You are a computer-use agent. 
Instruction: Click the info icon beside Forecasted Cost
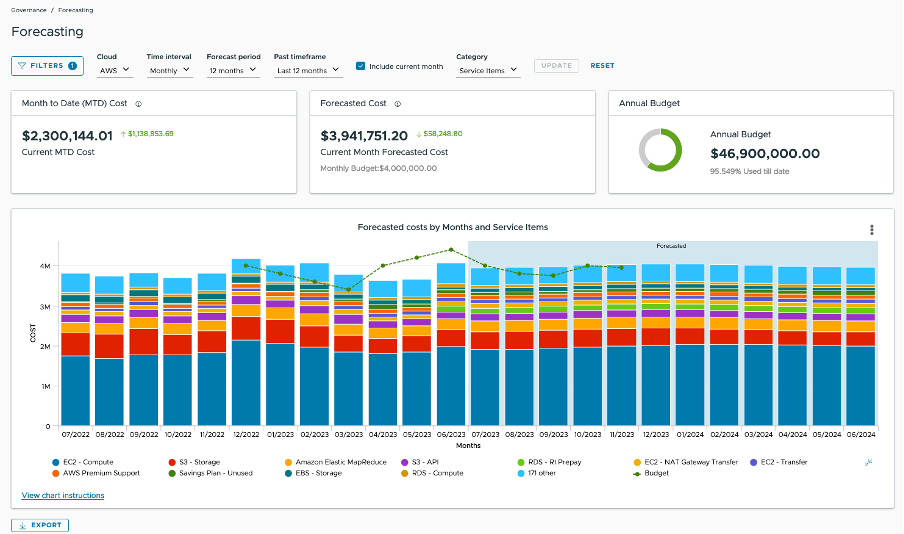(x=397, y=103)
